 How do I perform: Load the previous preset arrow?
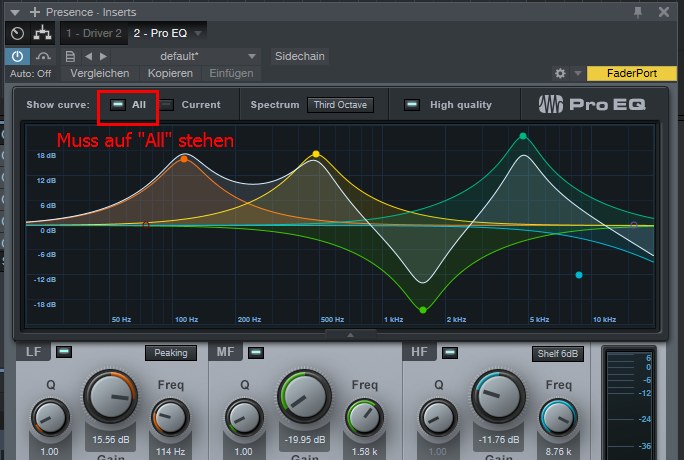coord(89,56)
